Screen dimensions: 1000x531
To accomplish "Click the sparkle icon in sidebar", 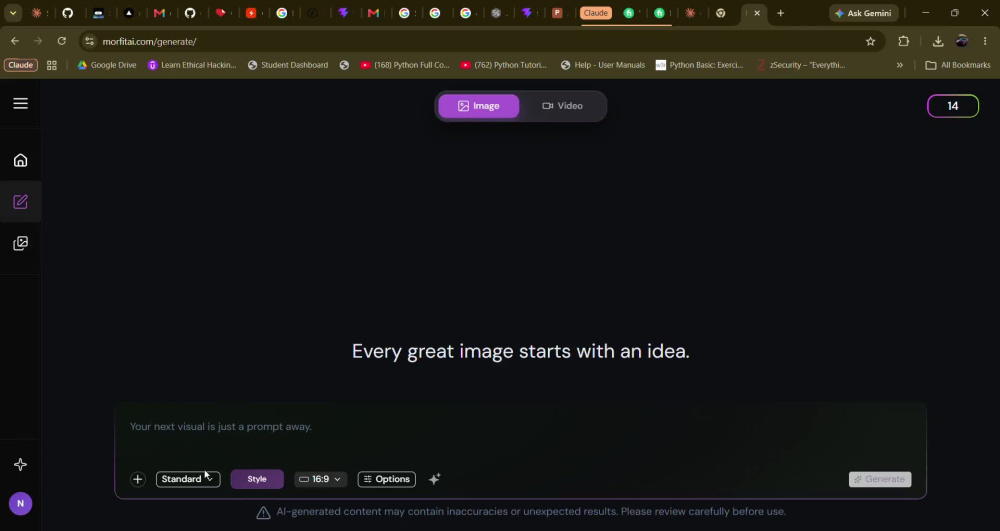I will 20,465.
